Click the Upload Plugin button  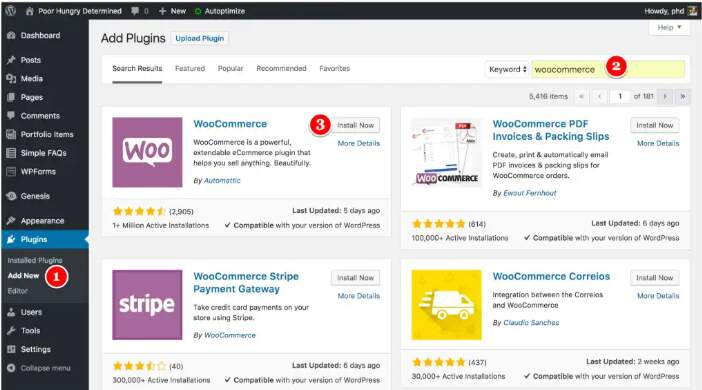pos(200,39)
